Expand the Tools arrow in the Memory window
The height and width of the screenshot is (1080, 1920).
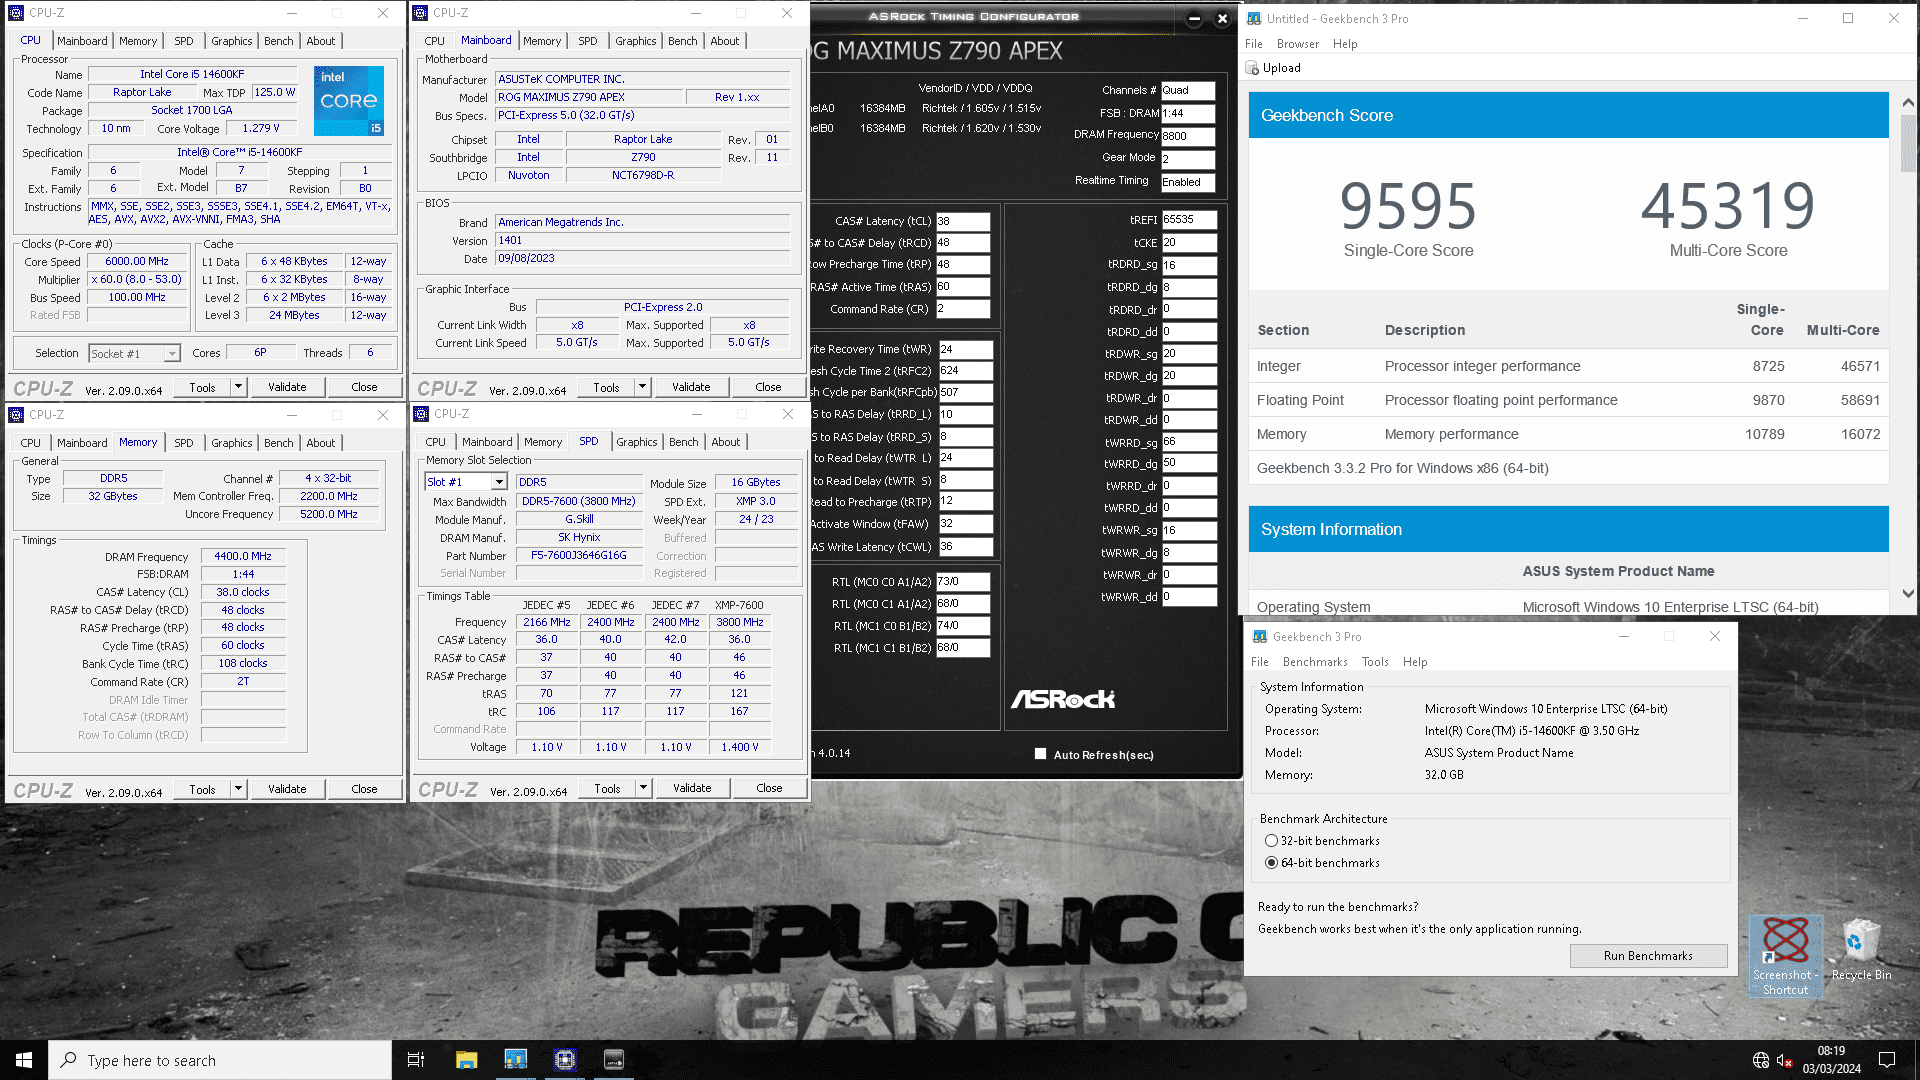(x=238, y=789)
